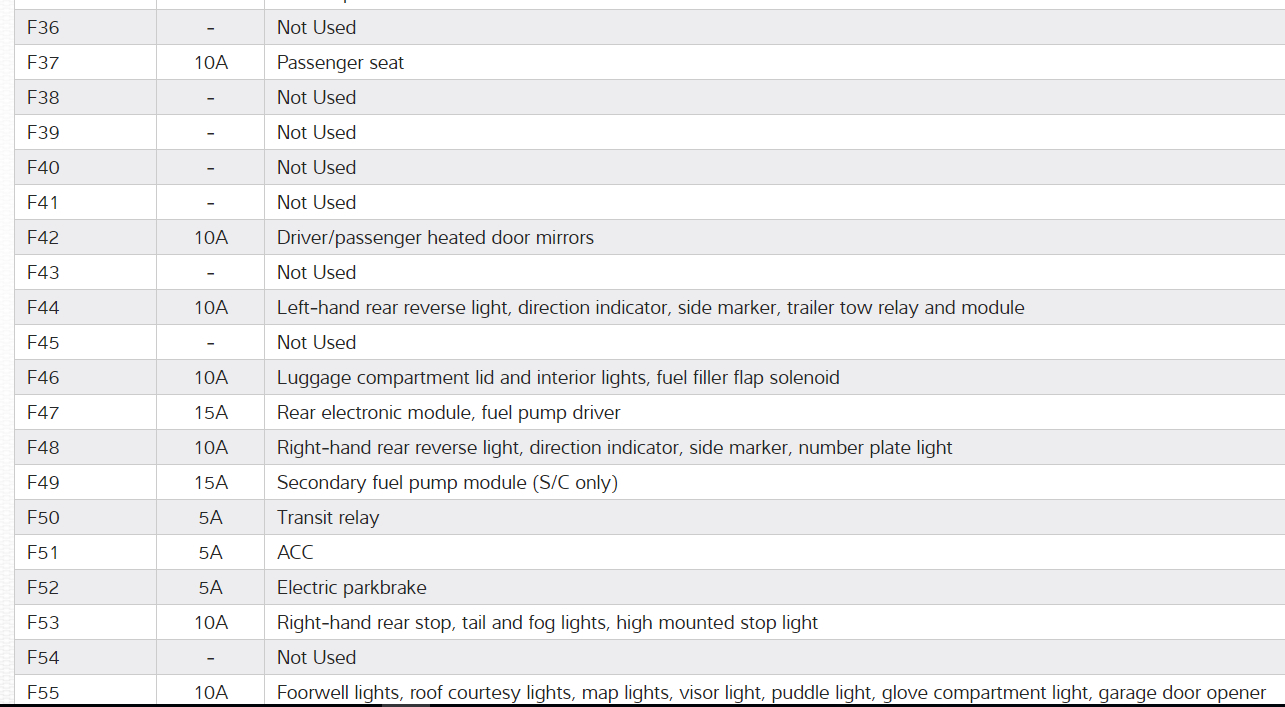Select Driver/passenger heated door mirrors text
Viewport: 1285px width, 707px height.
435,238
